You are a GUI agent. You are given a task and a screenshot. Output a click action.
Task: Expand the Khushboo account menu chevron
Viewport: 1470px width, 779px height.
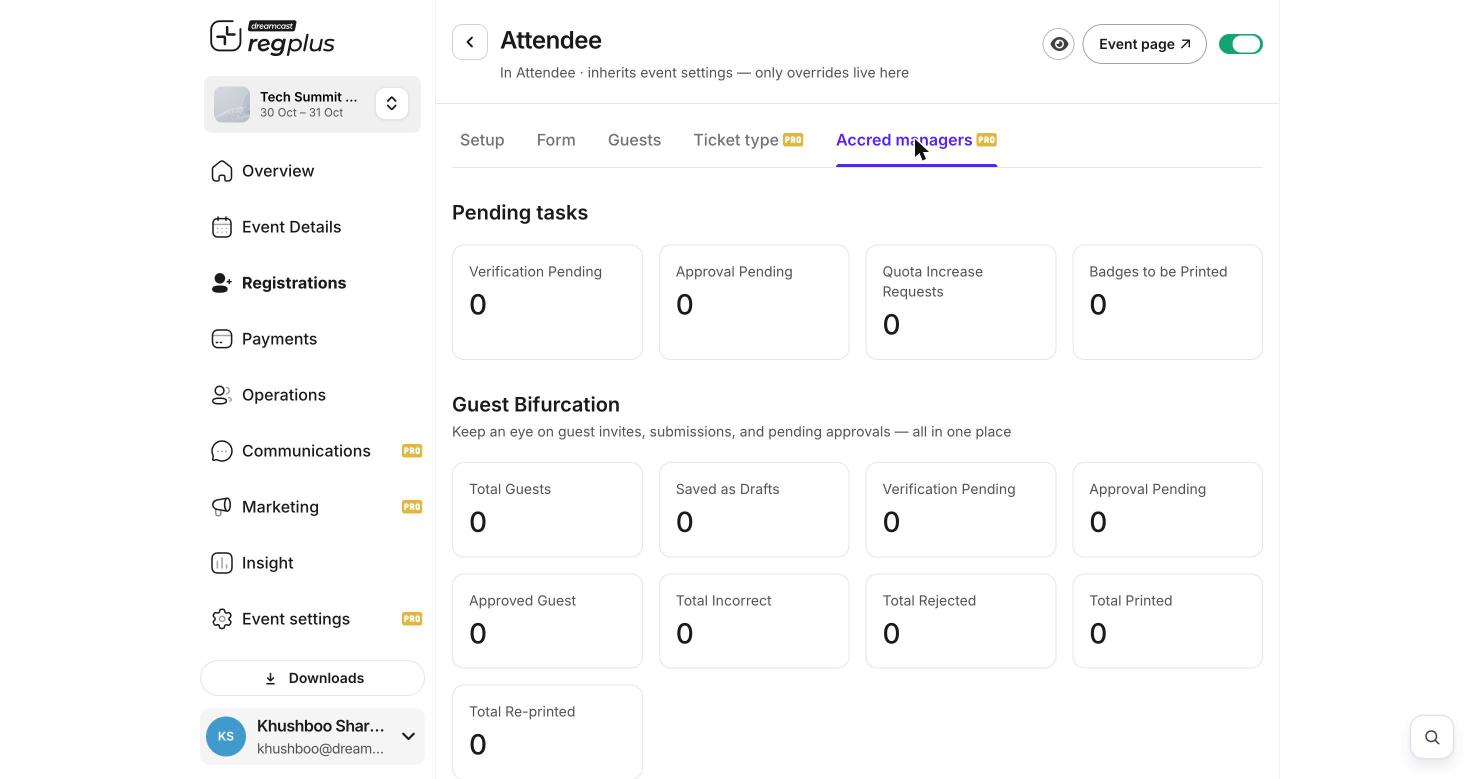408,737
